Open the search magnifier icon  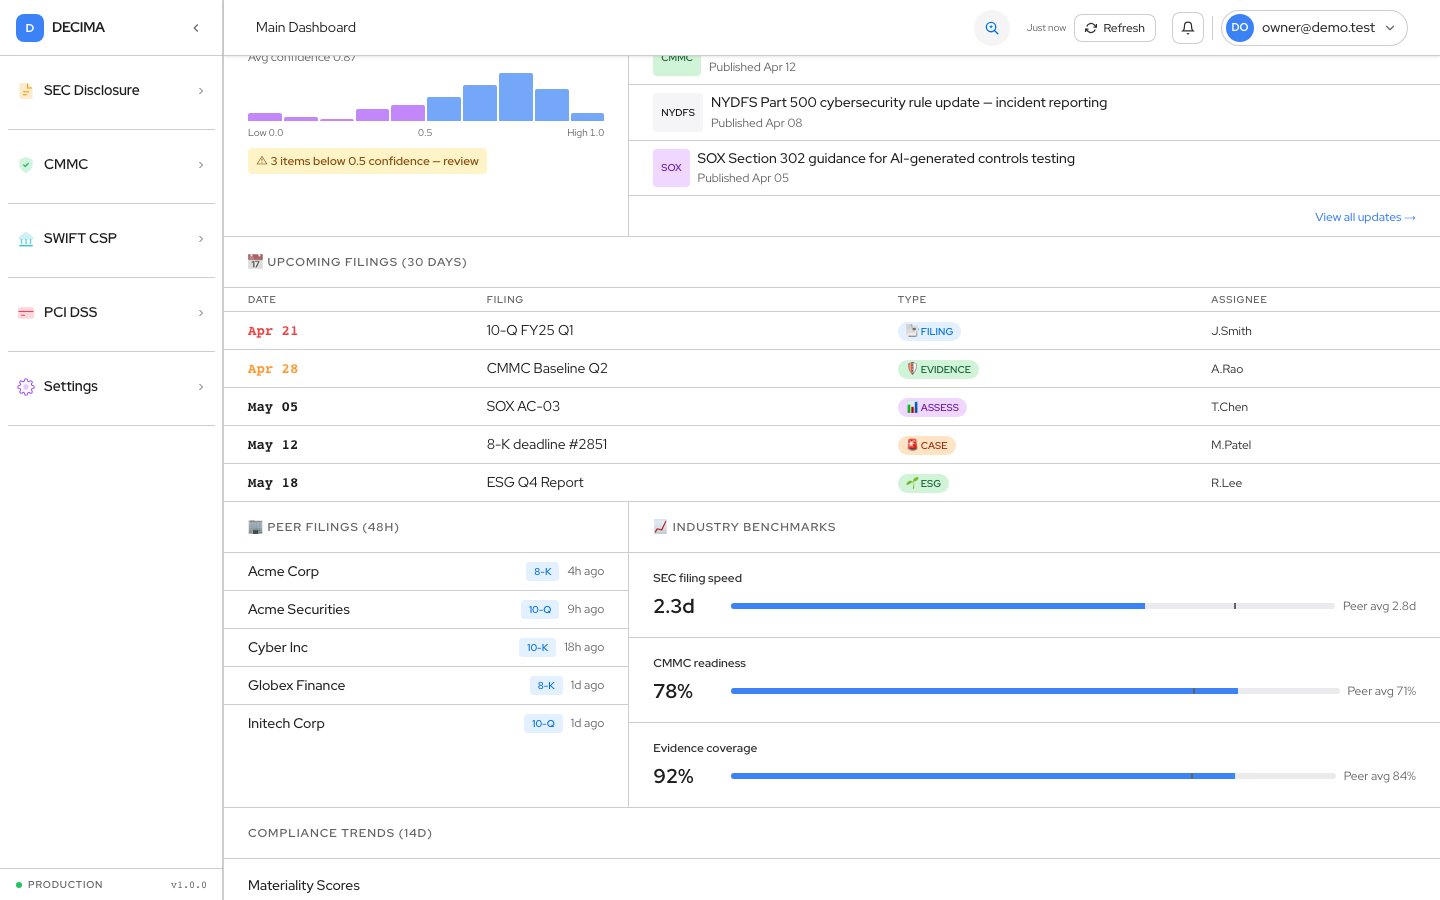(x=992, y=28)
